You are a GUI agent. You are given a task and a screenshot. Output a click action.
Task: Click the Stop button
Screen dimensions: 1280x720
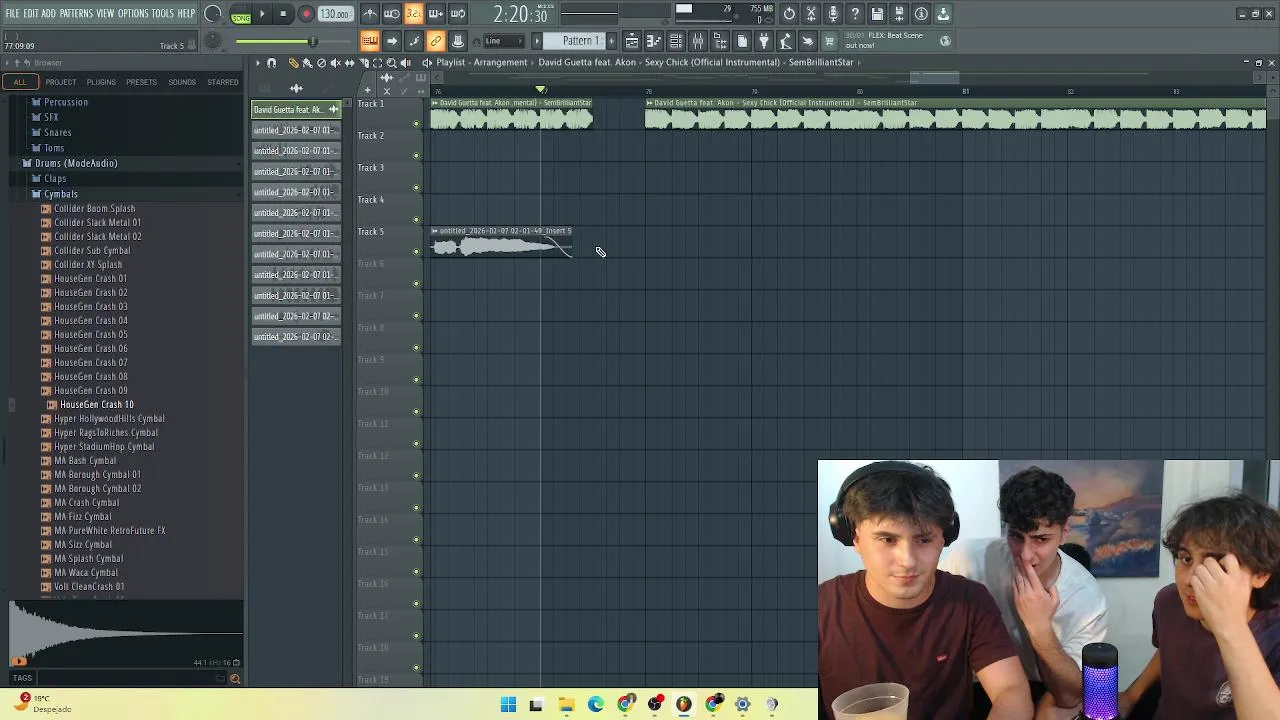click(284, 14)
